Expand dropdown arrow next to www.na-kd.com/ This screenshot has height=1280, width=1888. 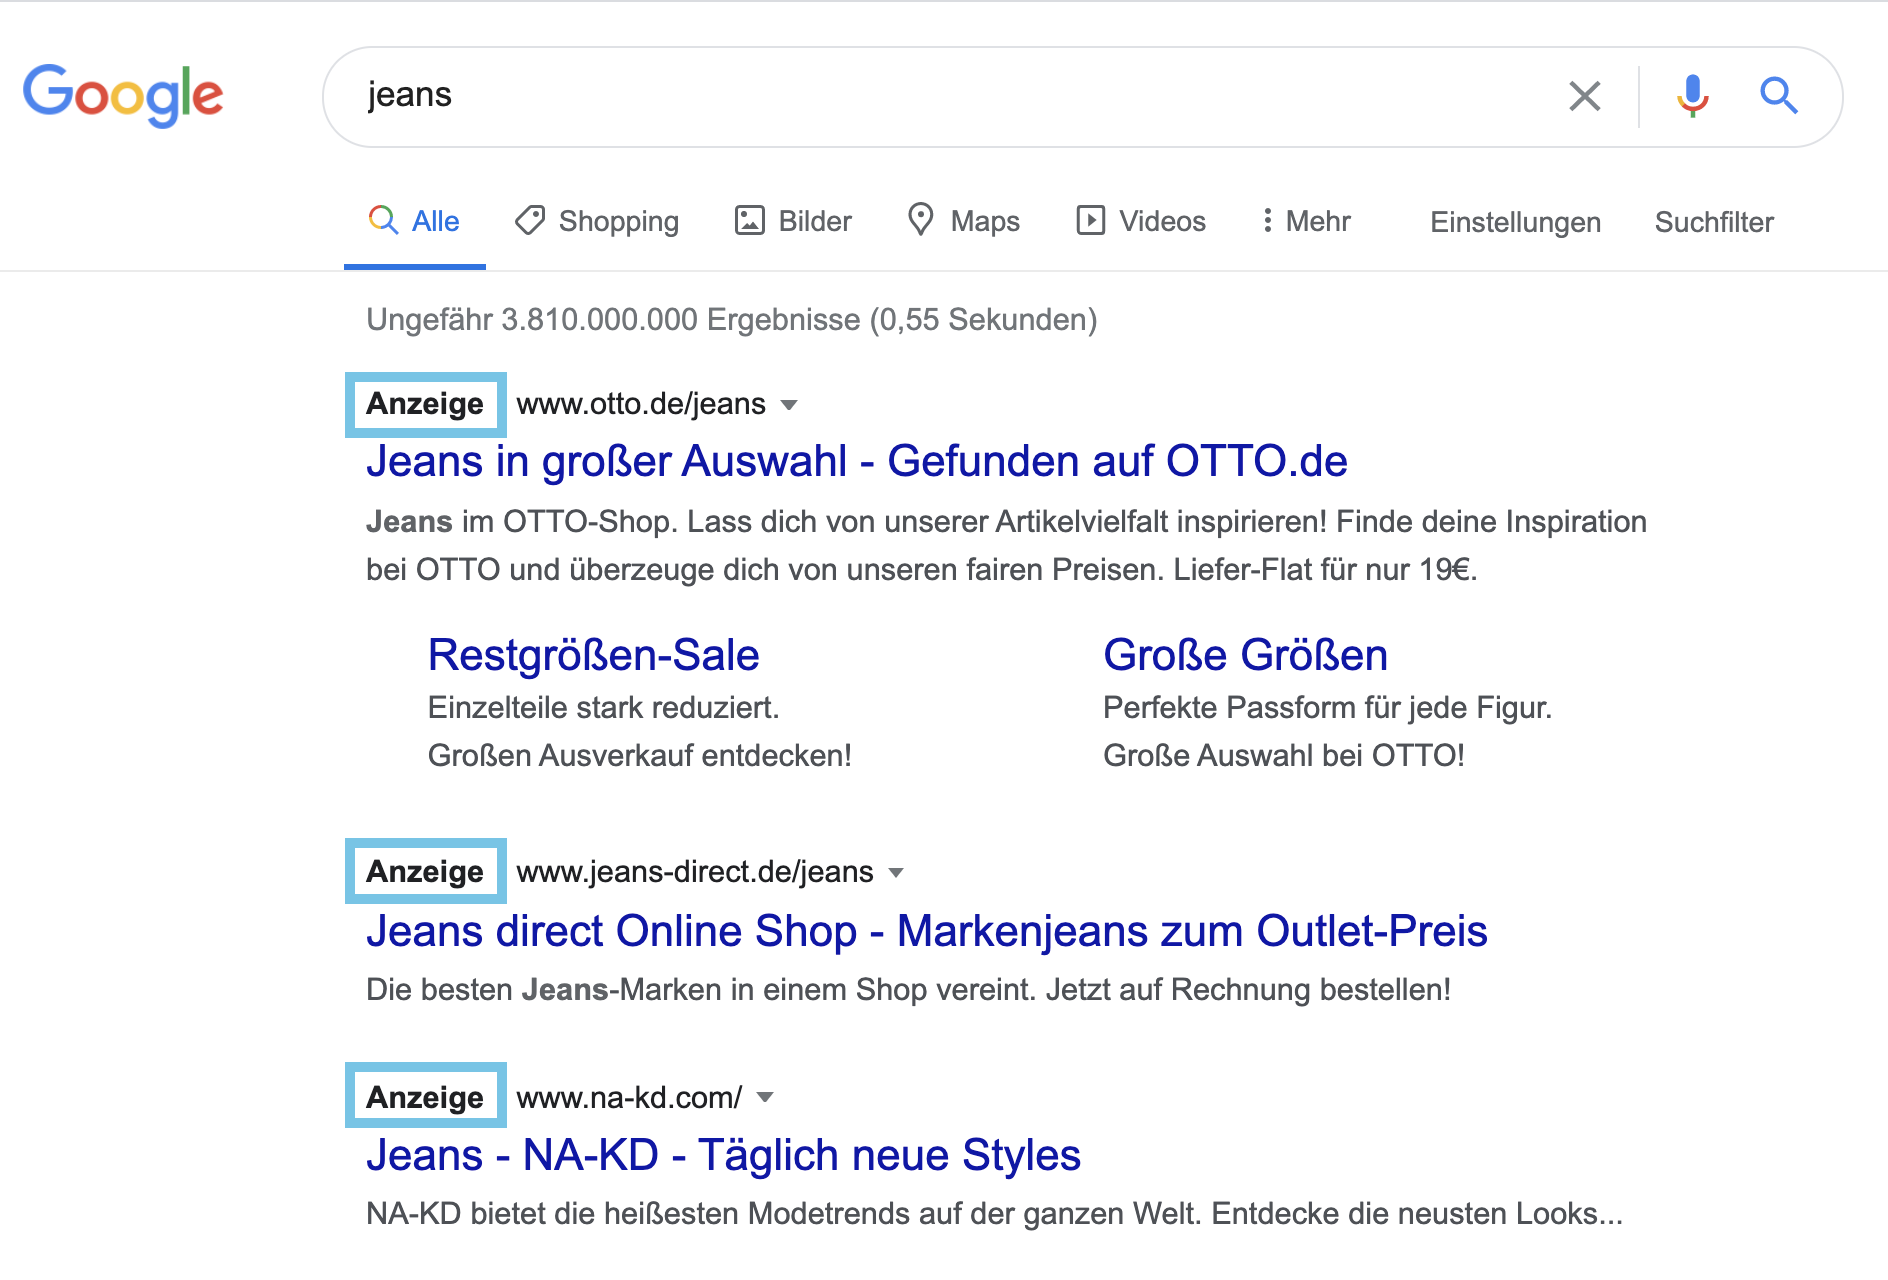pos(765,1098)
